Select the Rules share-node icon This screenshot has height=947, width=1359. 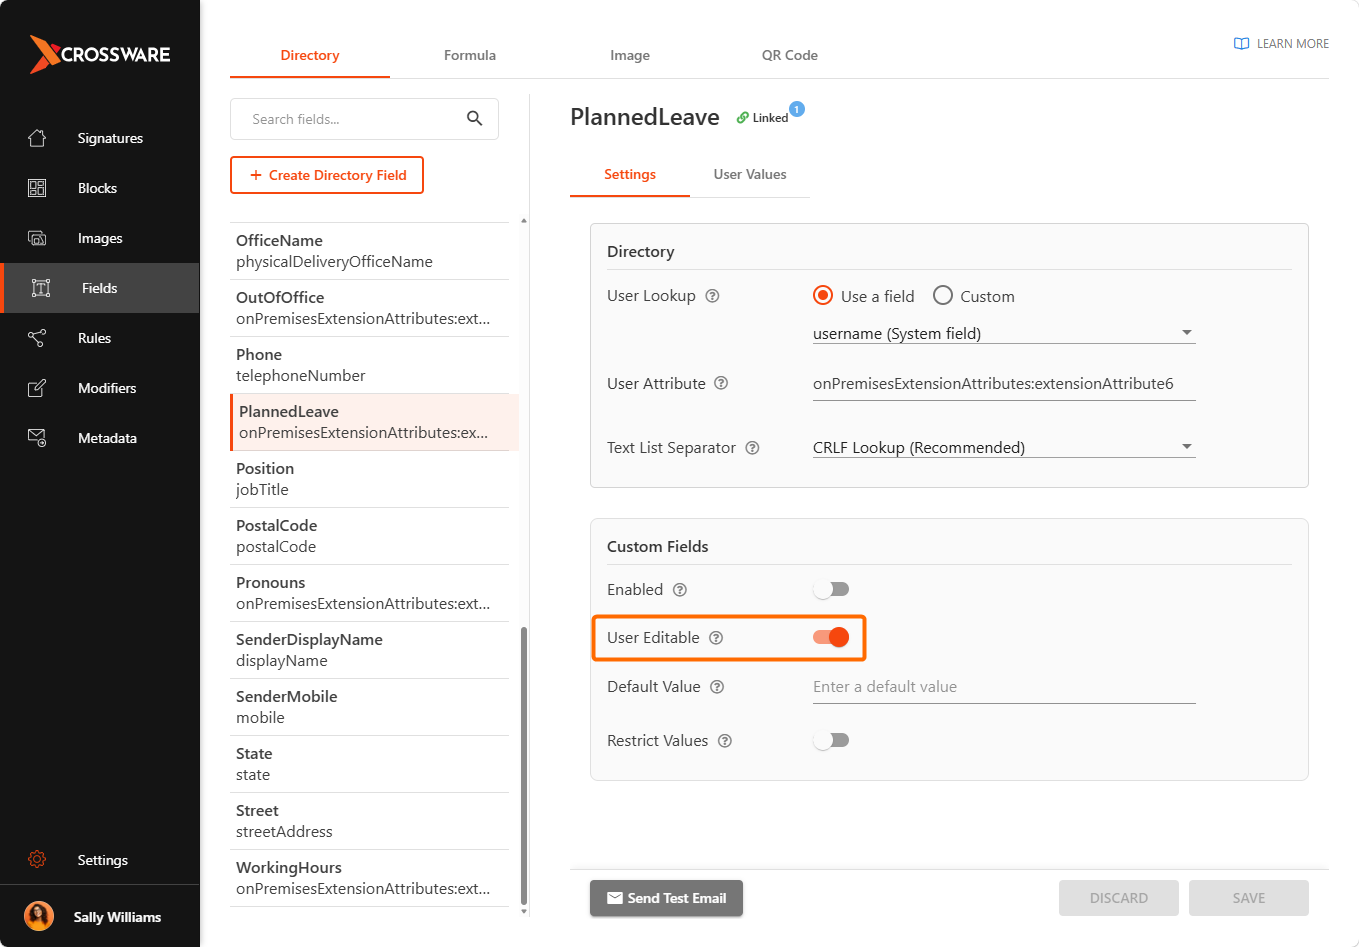tap(37, 338)
